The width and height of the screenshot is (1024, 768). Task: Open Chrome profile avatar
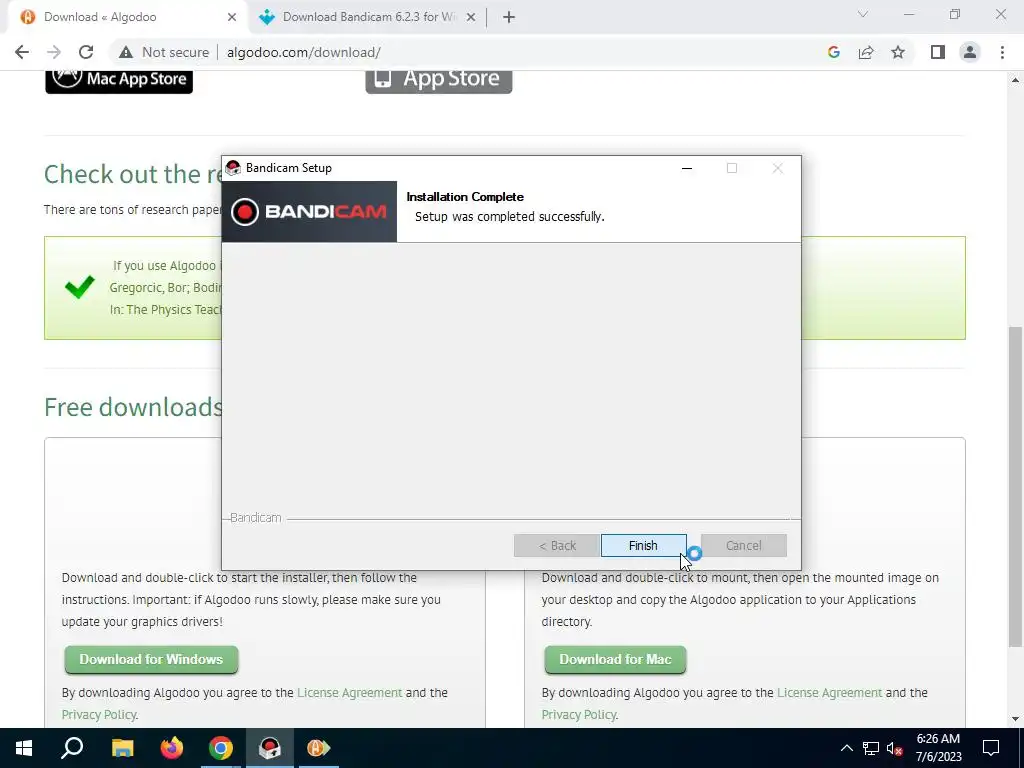970,52
